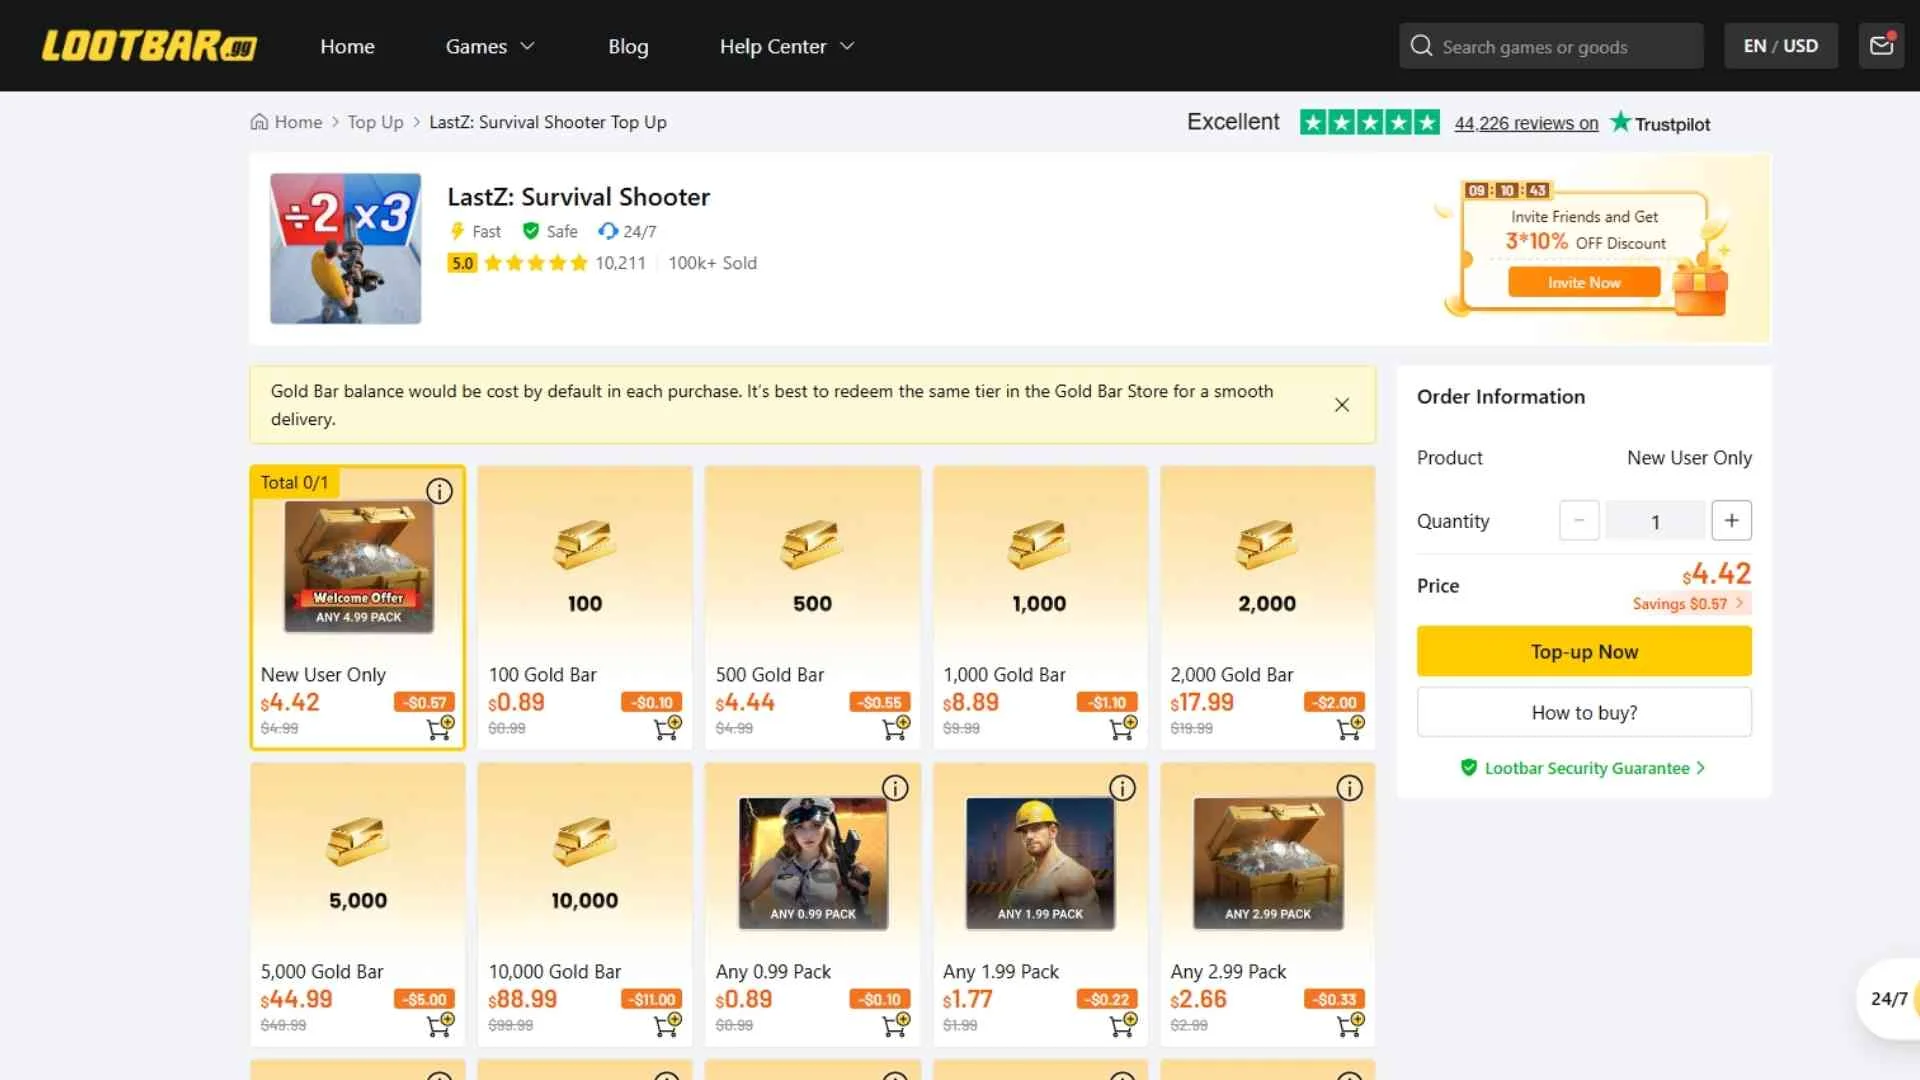This screenshot has height=1080, width=1920.
Task: Add 5,000 Gold Bar to cart
Action: pyautogui.click(x=440, y=1024)
